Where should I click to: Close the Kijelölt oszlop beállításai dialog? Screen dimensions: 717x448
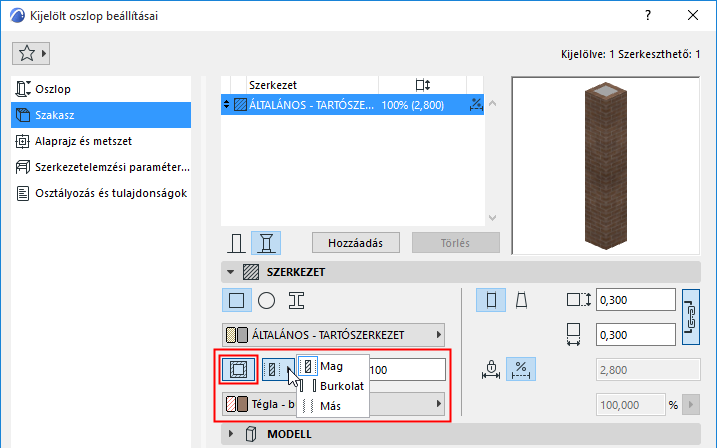click(x=693, y=15)
